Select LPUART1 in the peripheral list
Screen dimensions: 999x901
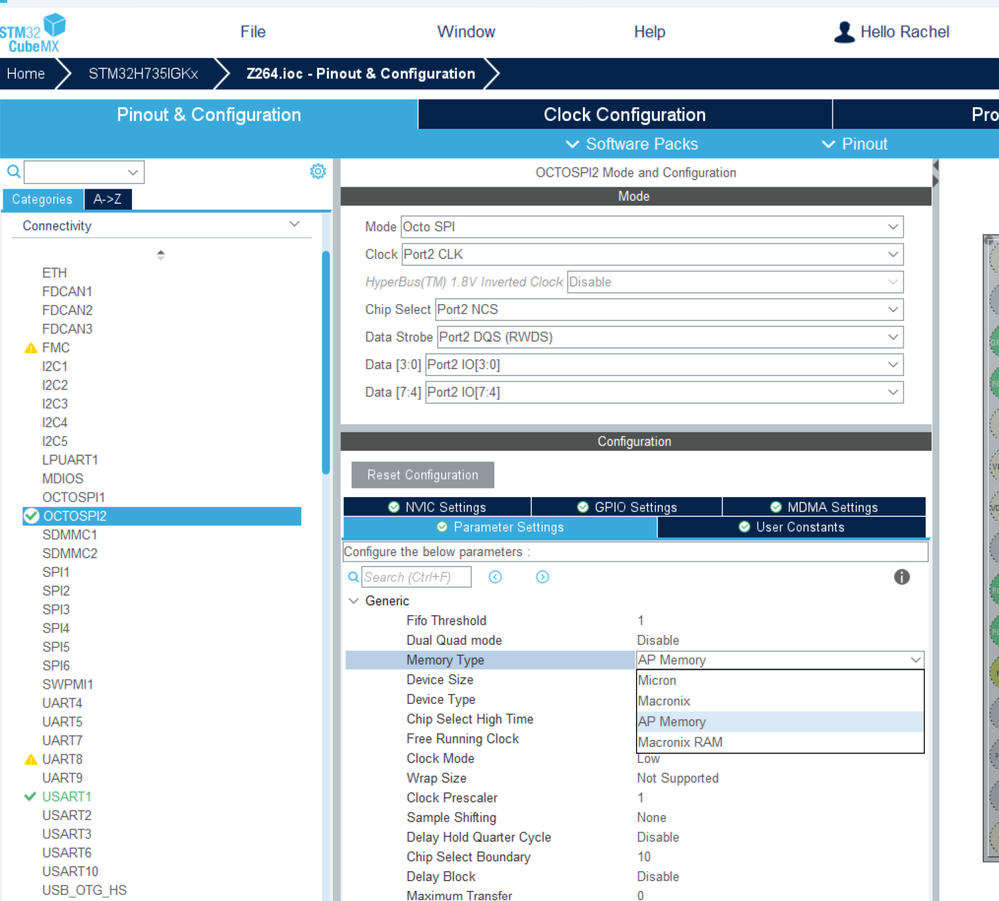point(70,460)
